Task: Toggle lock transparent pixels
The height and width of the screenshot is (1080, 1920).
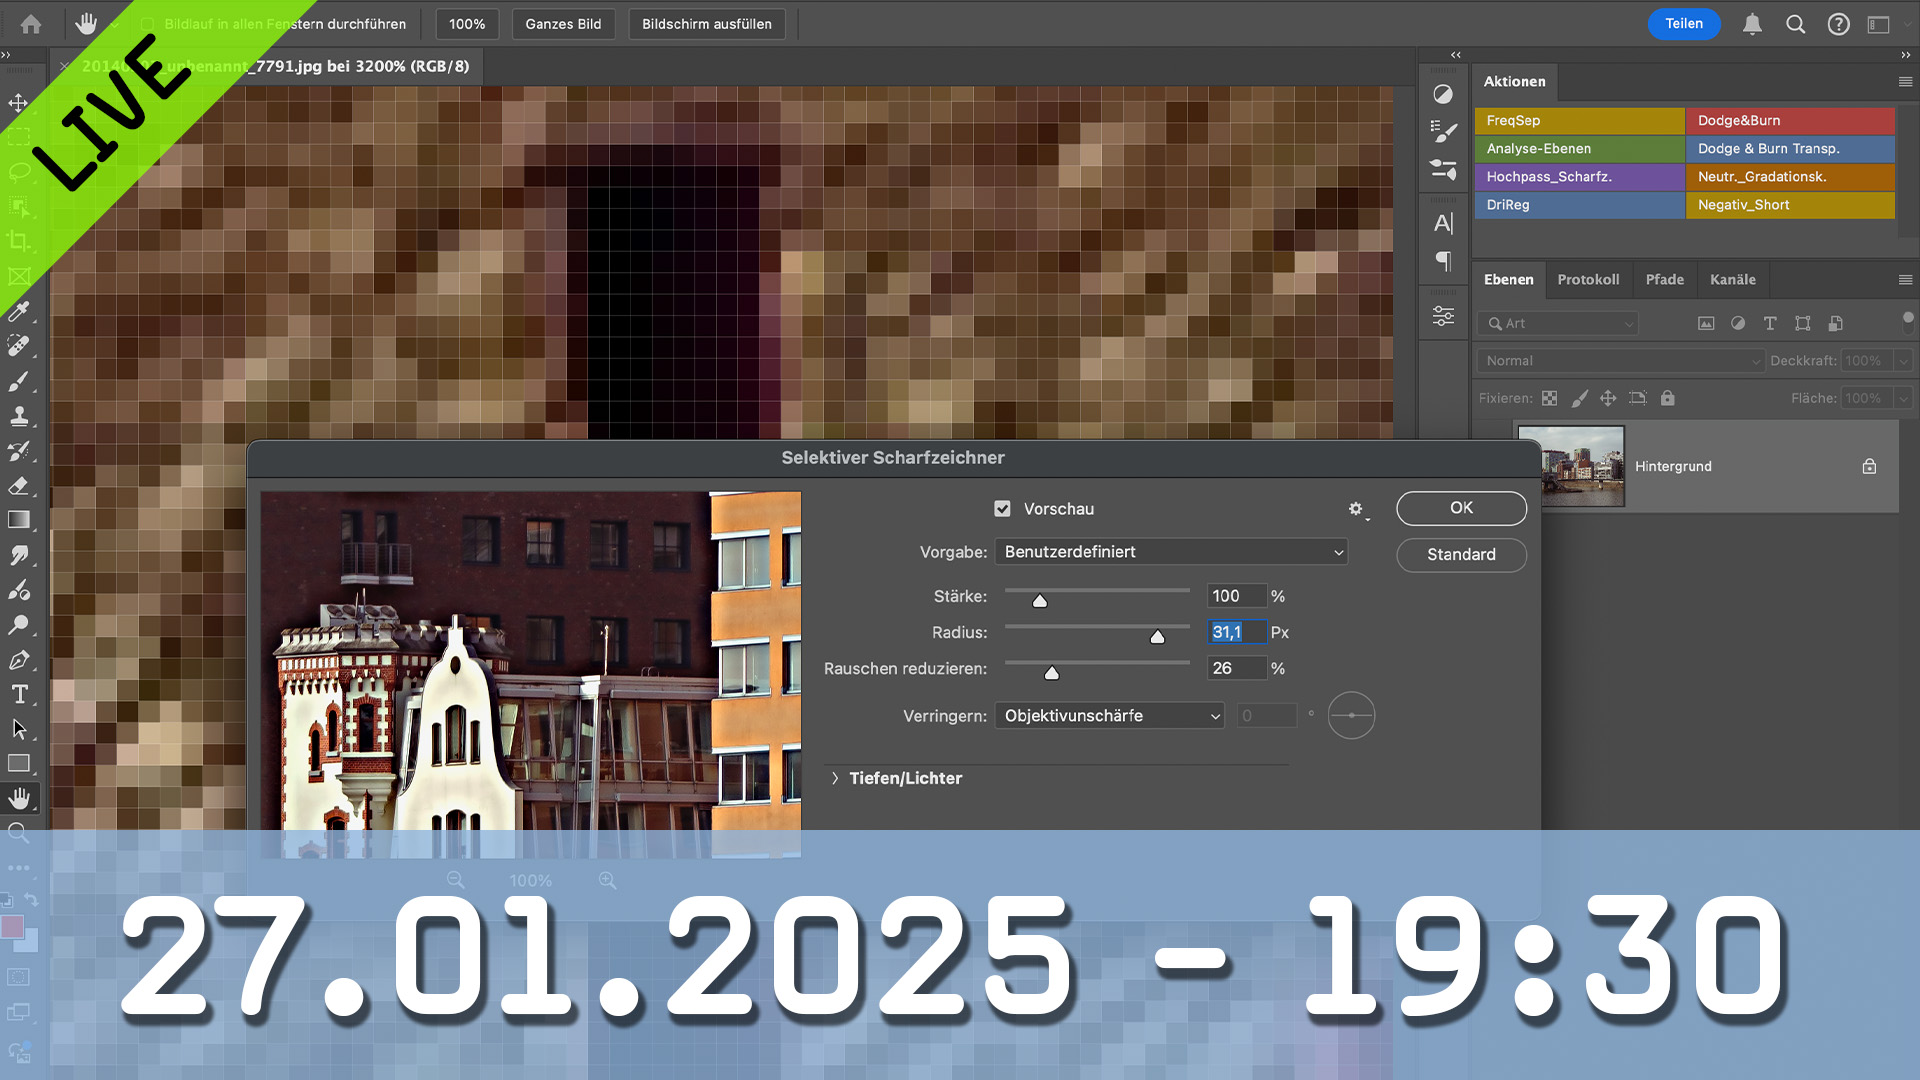Action: pos(1549,398)
